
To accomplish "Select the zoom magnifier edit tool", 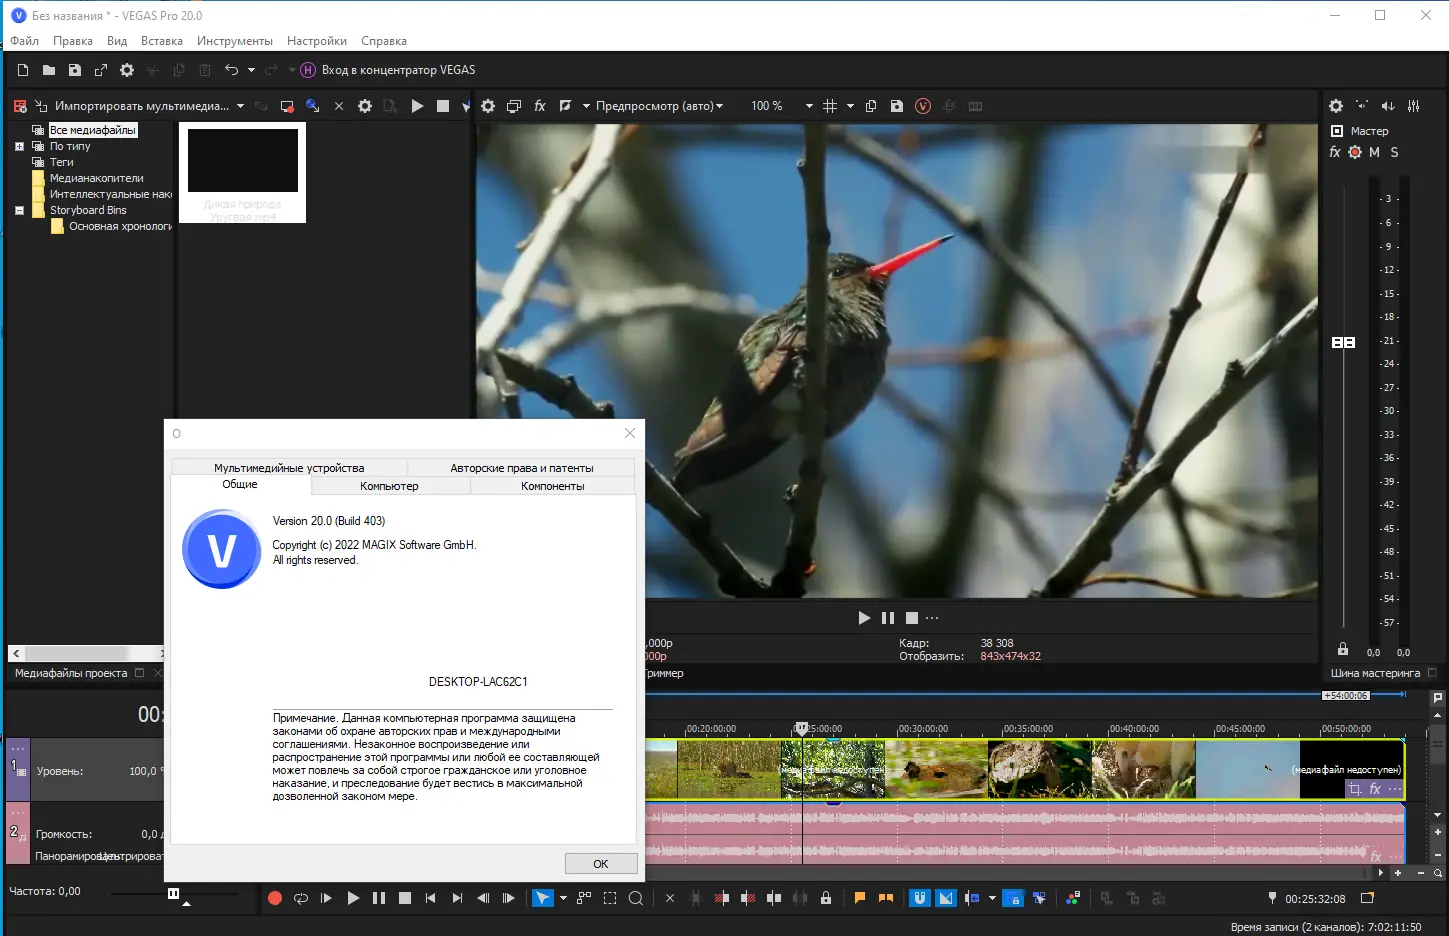I will (x=636, y=898).
